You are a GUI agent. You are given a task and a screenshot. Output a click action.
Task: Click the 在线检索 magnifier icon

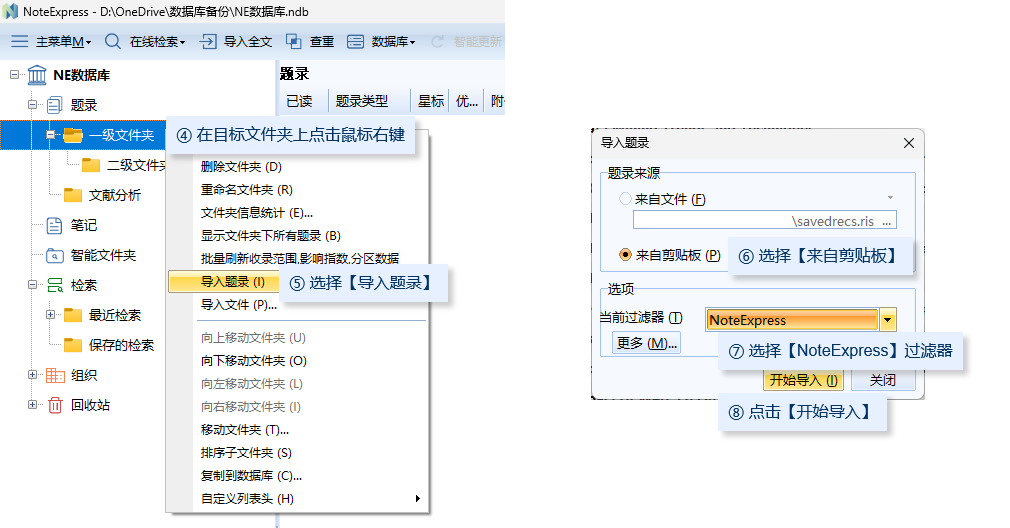(x=113, y=41)
